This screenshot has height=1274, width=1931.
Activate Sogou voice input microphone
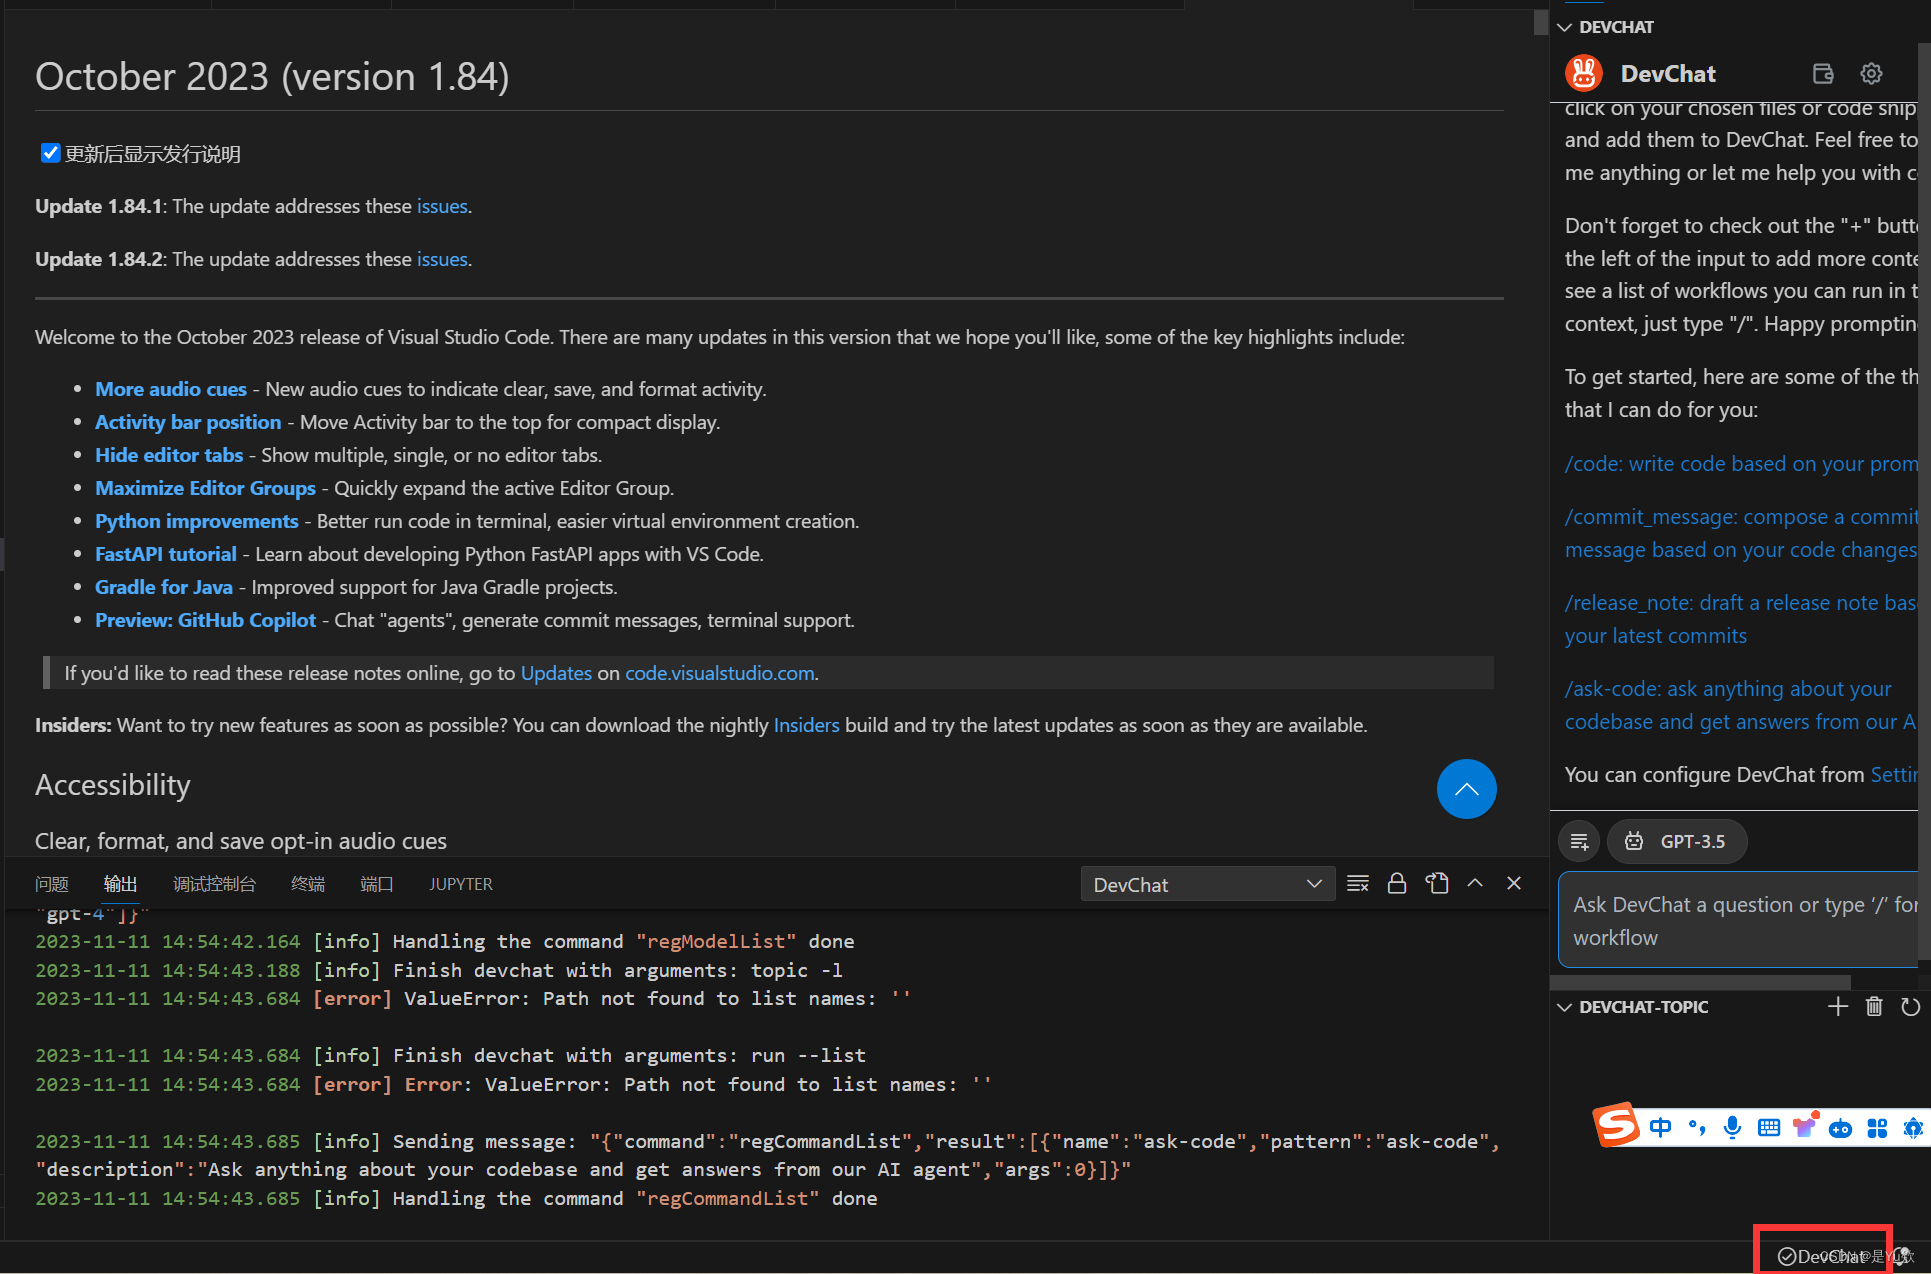point(1733,1128)
